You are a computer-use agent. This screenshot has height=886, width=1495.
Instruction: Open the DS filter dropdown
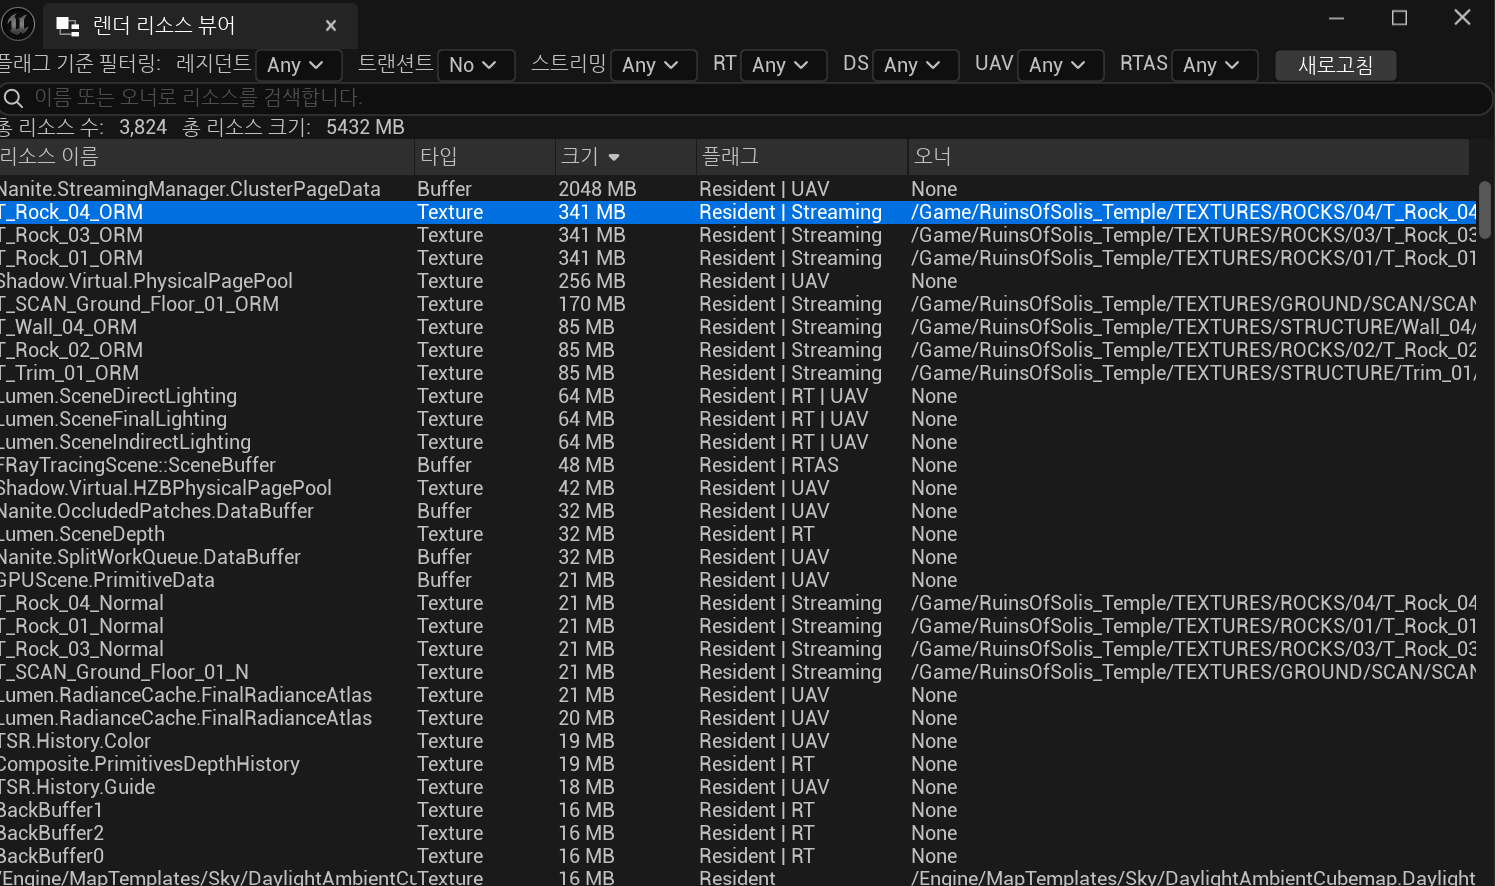click(916, 65)
